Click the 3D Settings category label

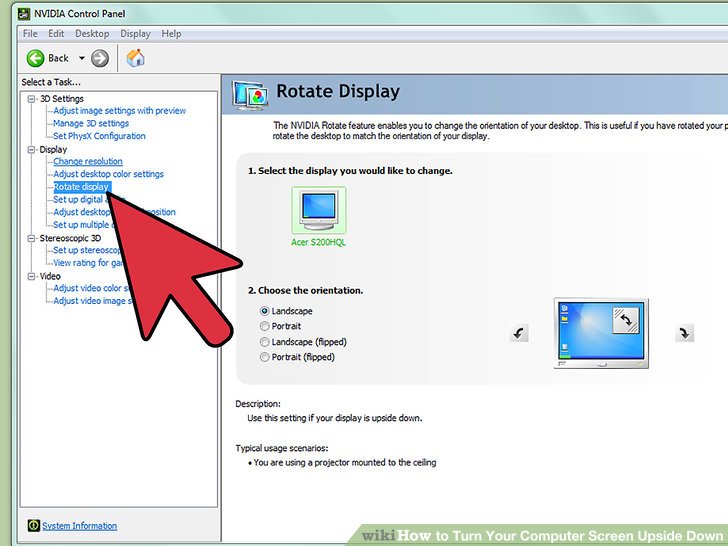point(62,99)
